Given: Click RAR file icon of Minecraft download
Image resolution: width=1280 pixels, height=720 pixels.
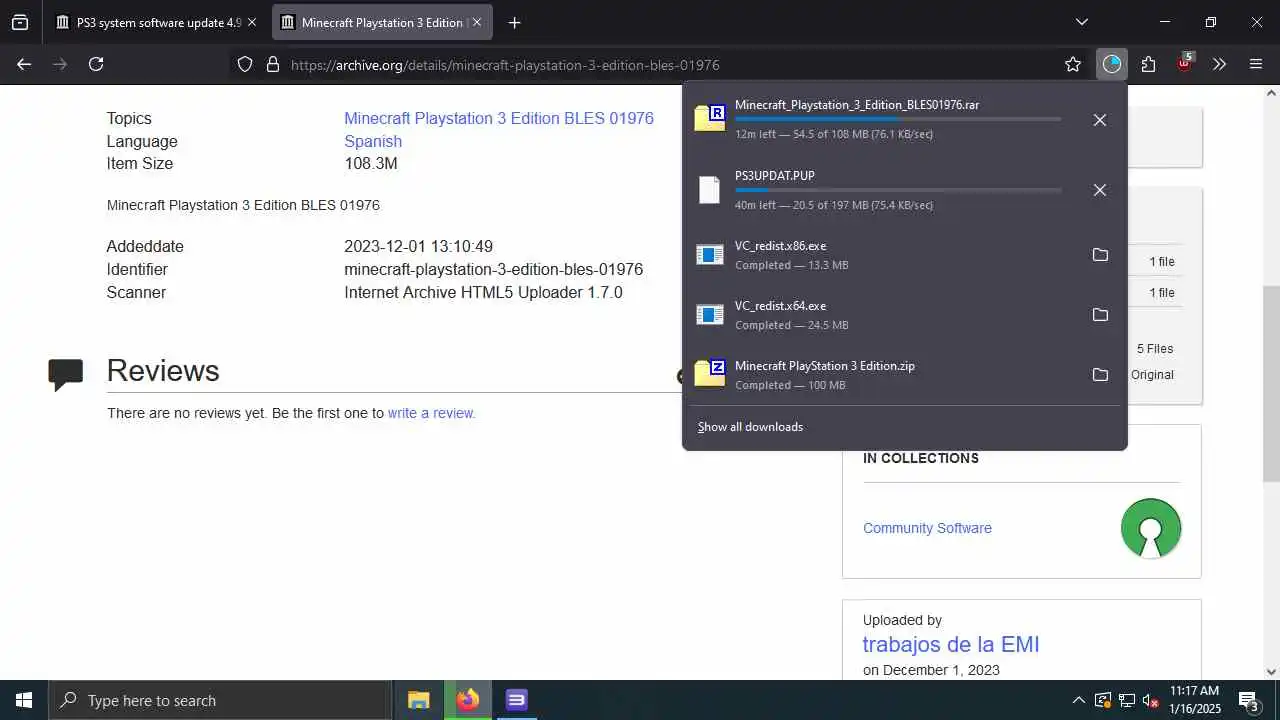Looking at the screenshot, I should (x=710, y=118).
